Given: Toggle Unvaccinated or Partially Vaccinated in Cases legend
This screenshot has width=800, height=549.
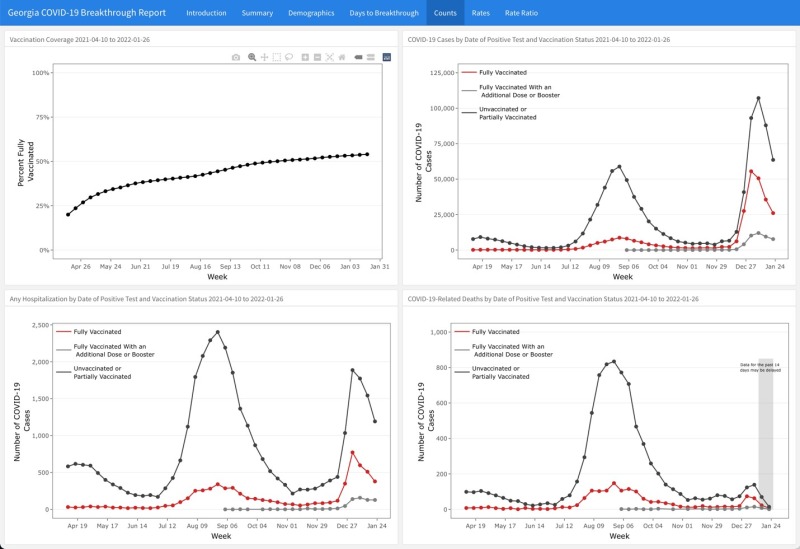Looking at the screenshot, I should tap(499, 113).
